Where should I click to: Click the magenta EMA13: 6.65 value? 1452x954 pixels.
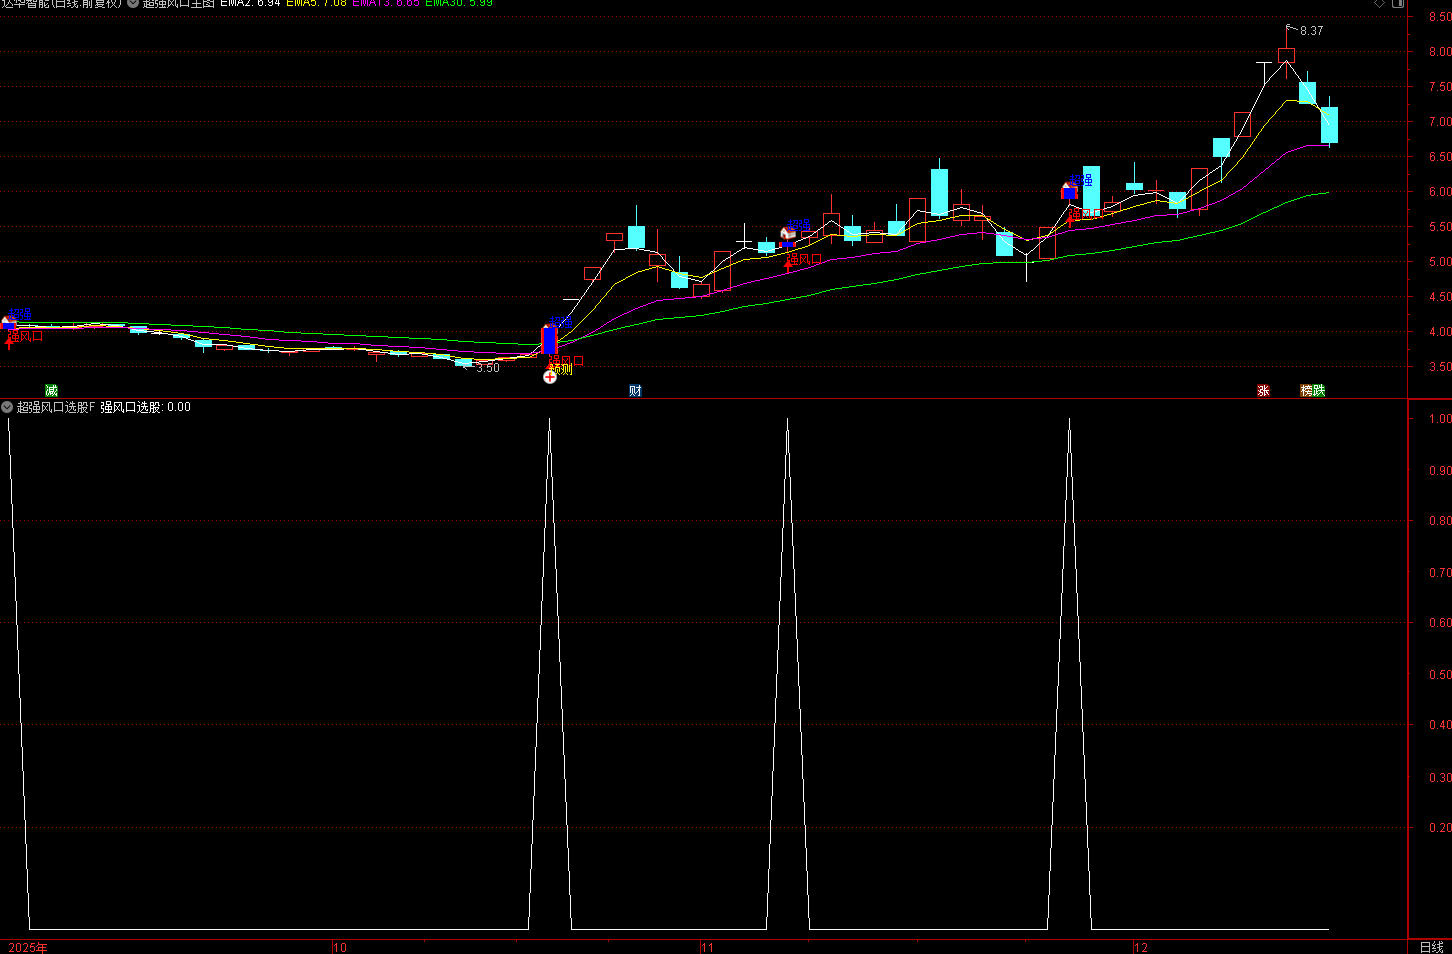coord(386,3)
